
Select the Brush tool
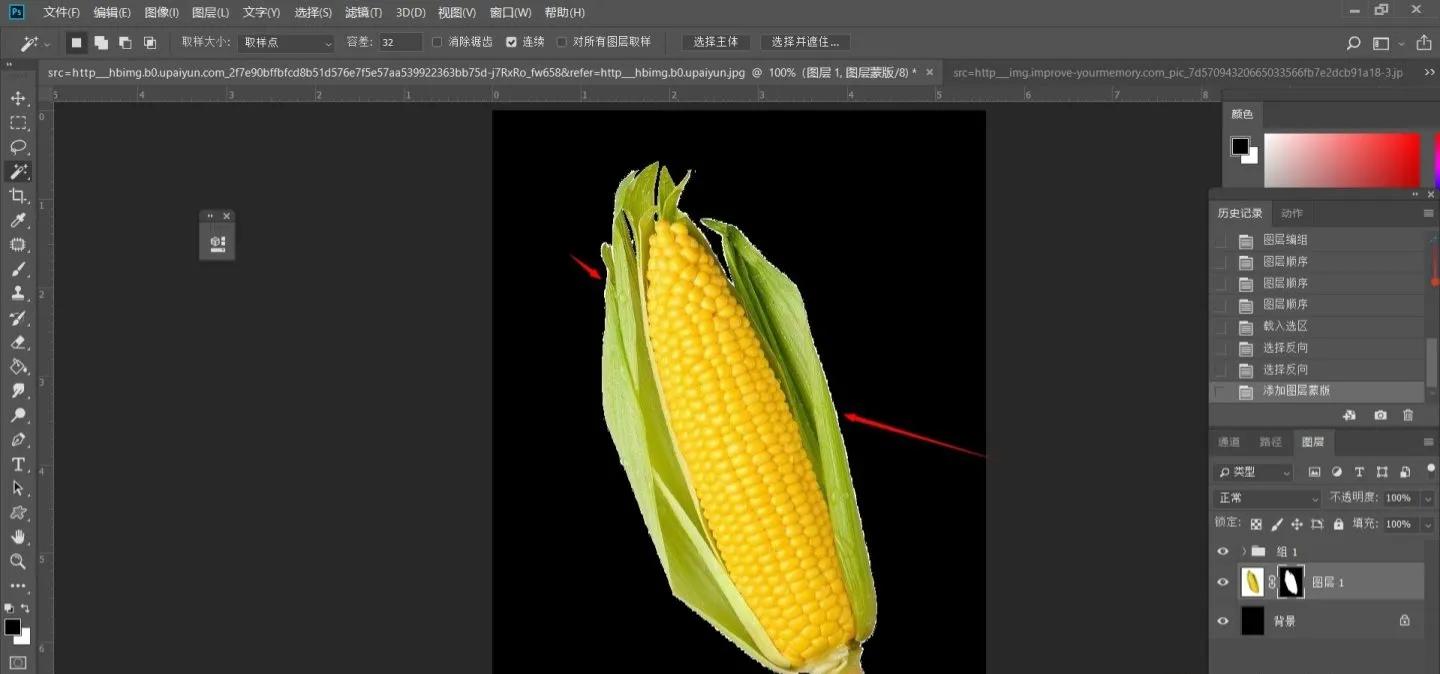[x=20, y=270]
